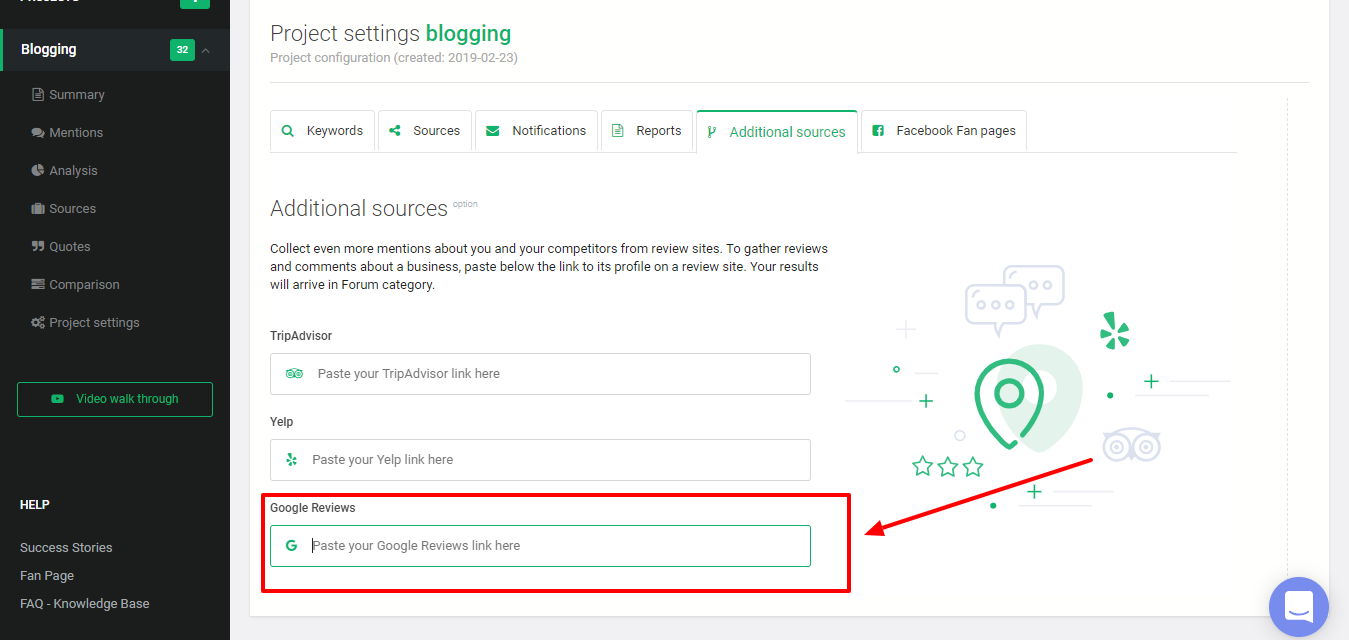Click the Summary document icon in sidebar
The image size is (1349, 640).
tap(38, 95)
